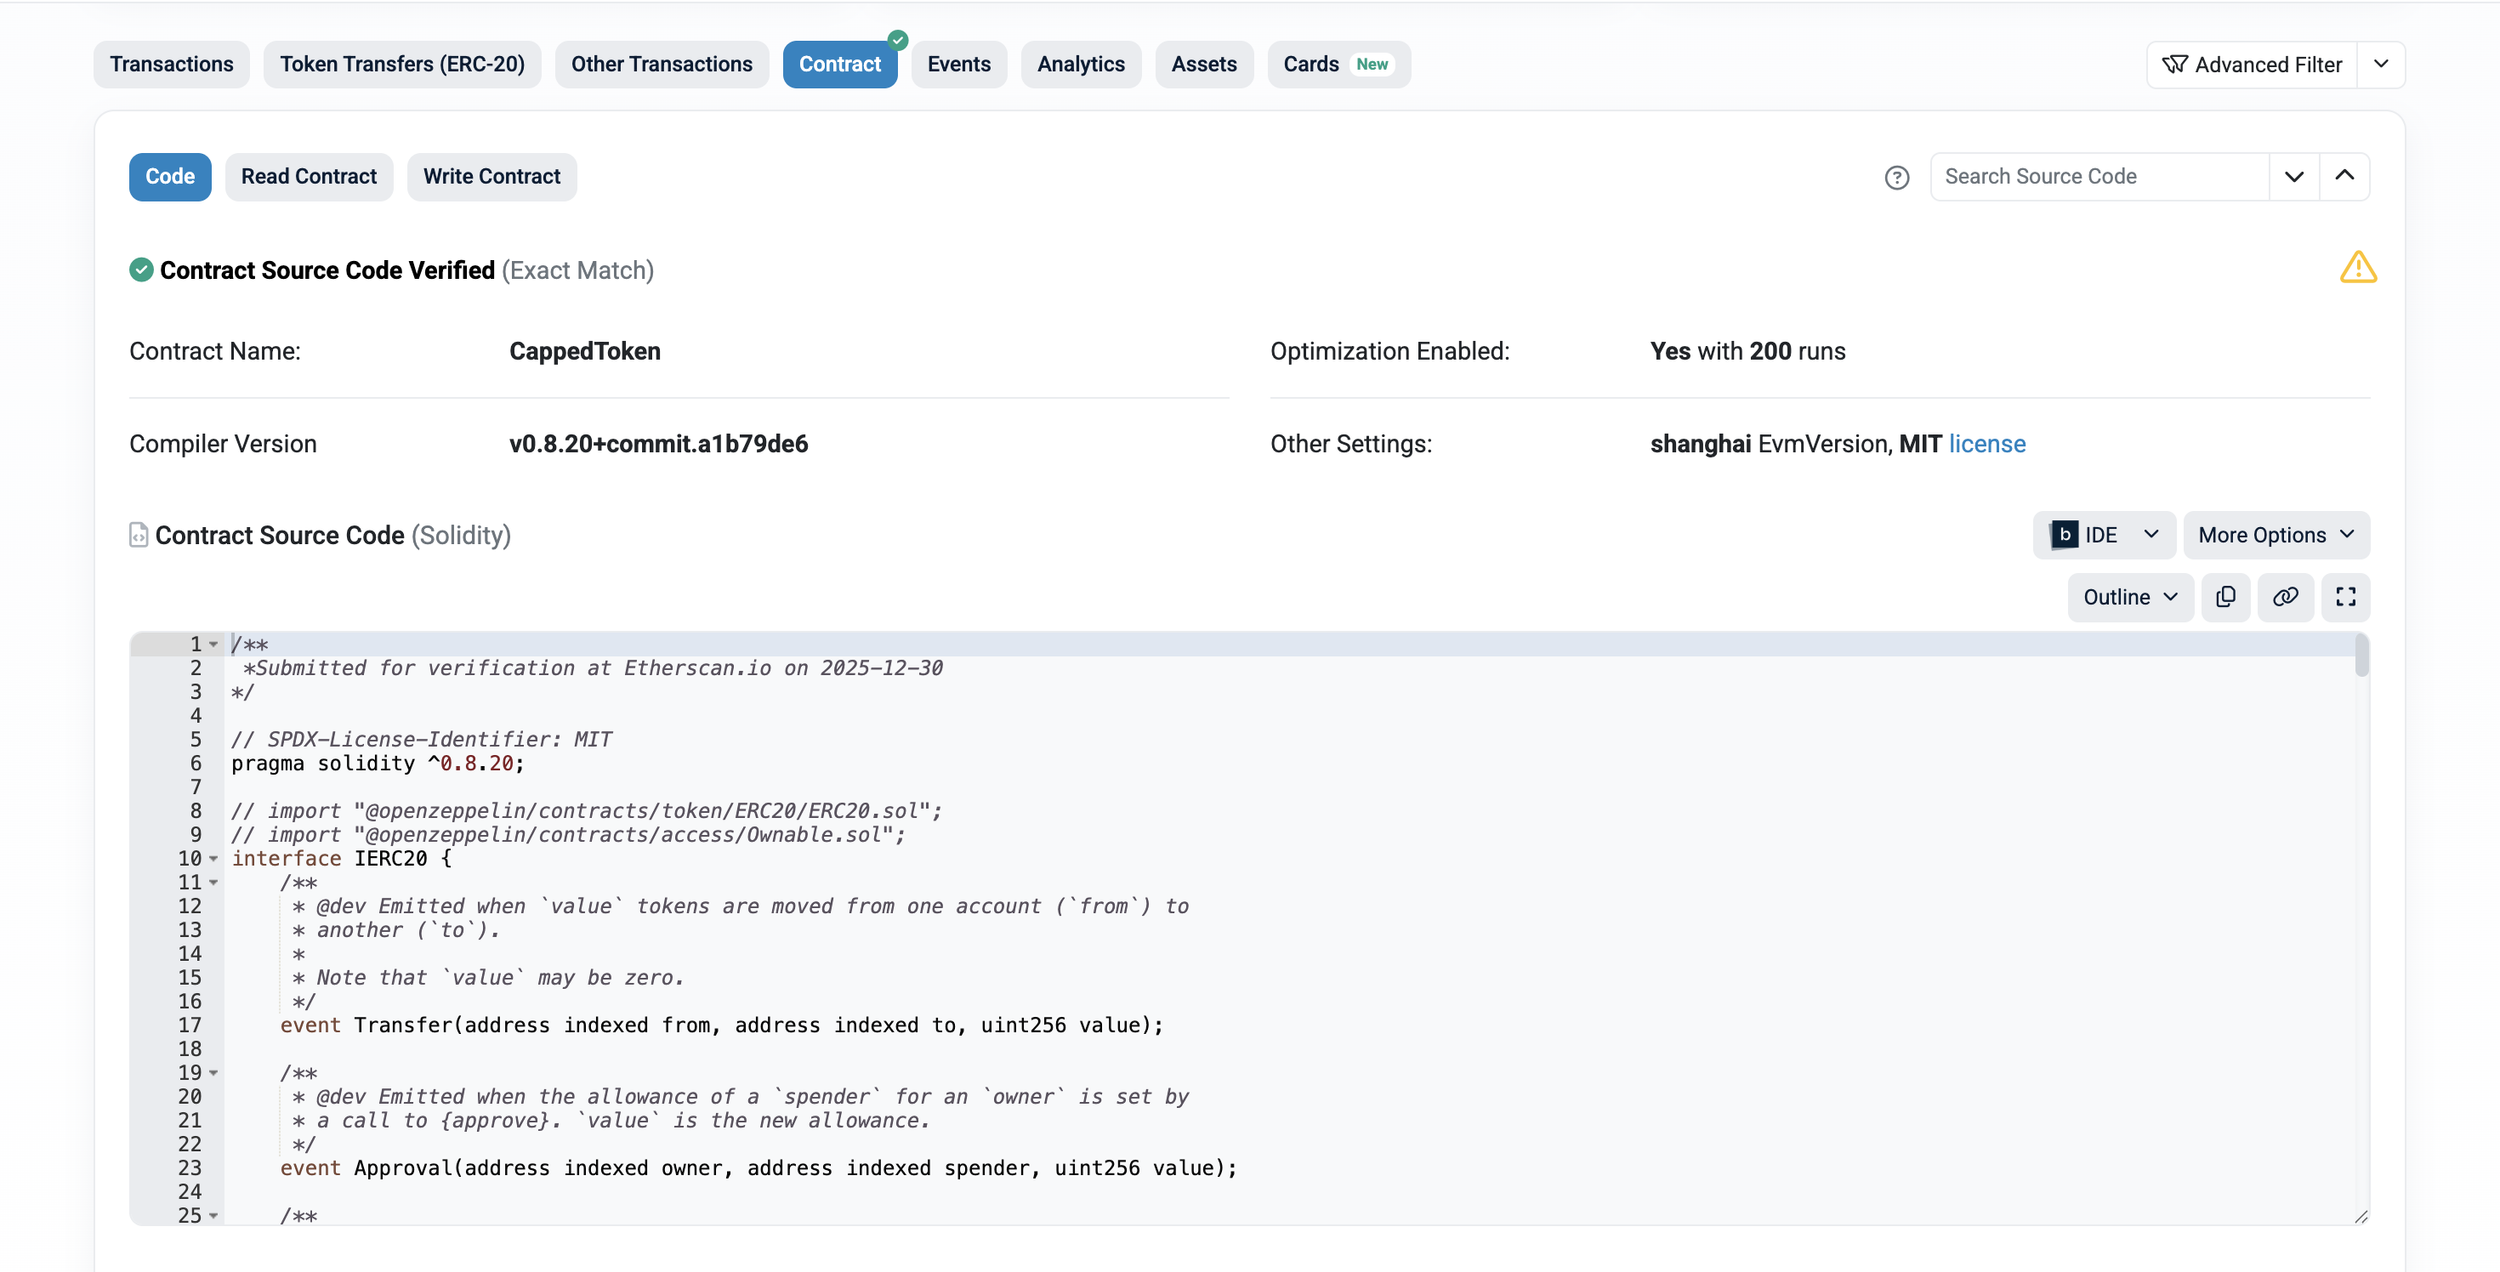2500x1272 pixels.
Task: Click the yellow warning triangle icon
Action: coord(2357,268)
